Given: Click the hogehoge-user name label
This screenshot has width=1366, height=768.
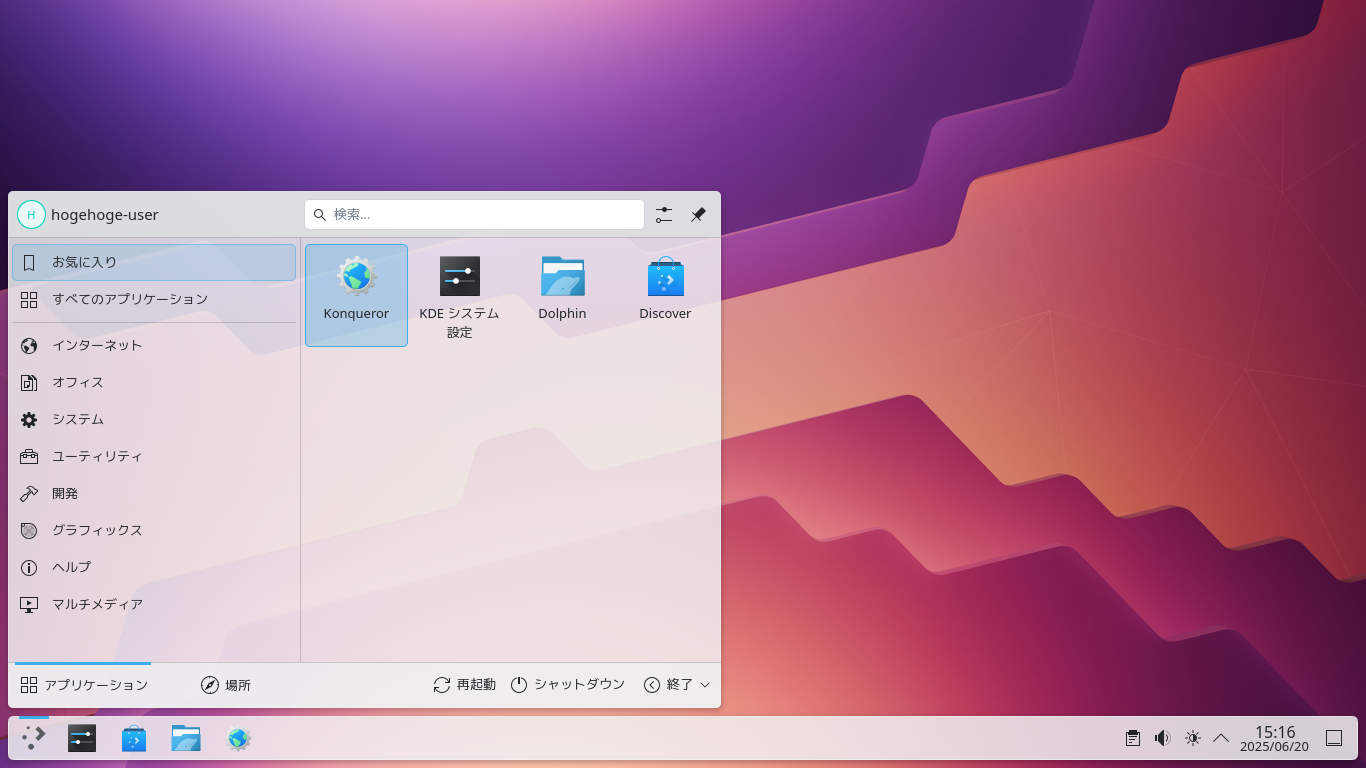Looking at the screenshot, I should [x=105, y=215].
